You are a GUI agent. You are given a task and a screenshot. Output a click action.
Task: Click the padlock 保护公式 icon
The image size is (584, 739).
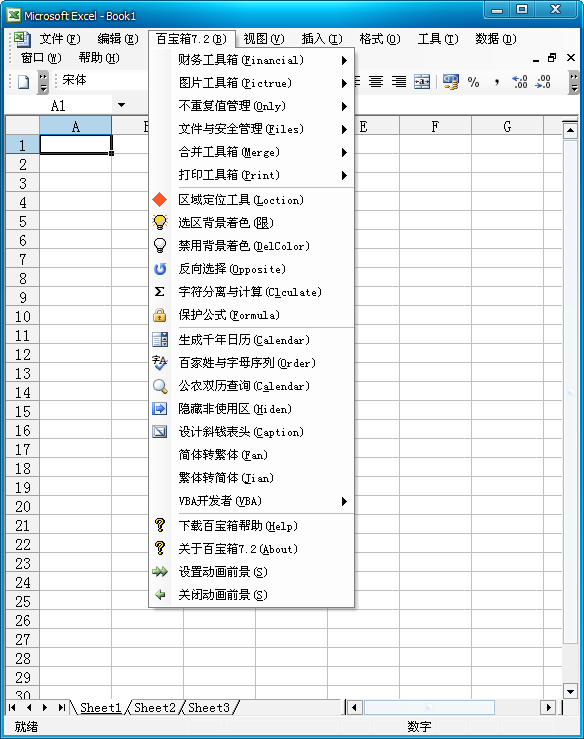(160, 315)
